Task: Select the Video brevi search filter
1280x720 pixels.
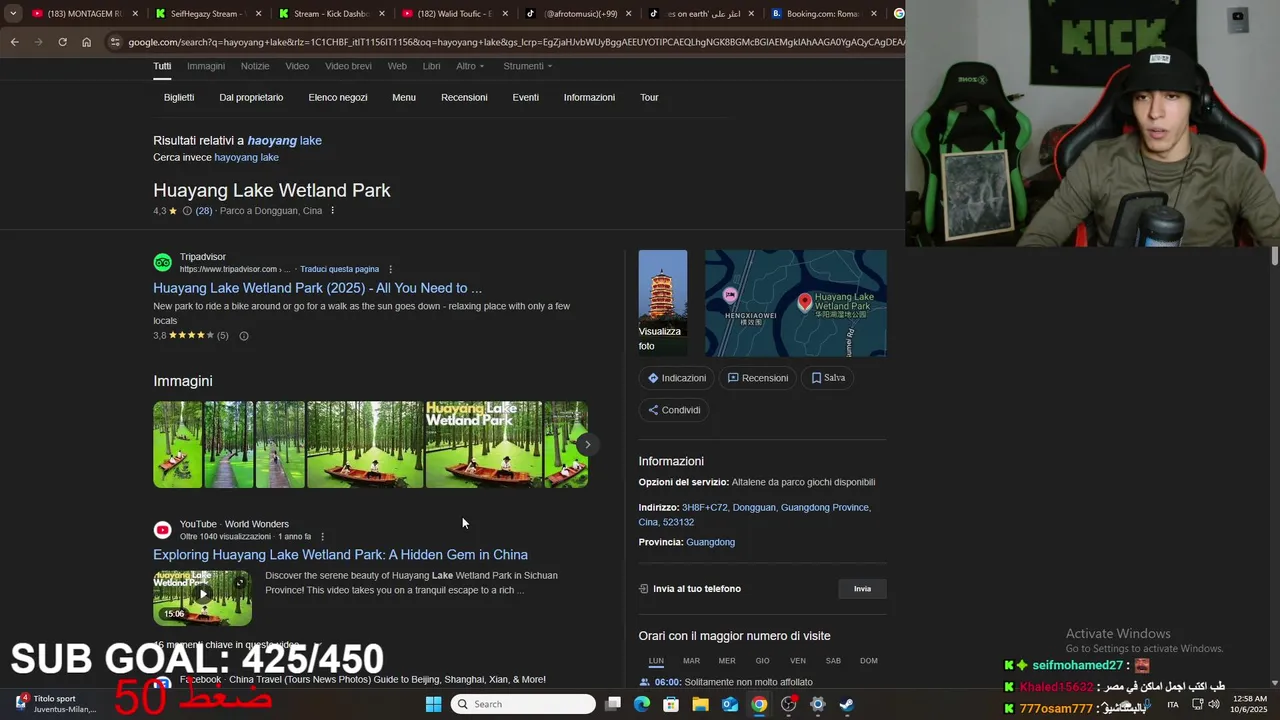Action: (348, 66)
